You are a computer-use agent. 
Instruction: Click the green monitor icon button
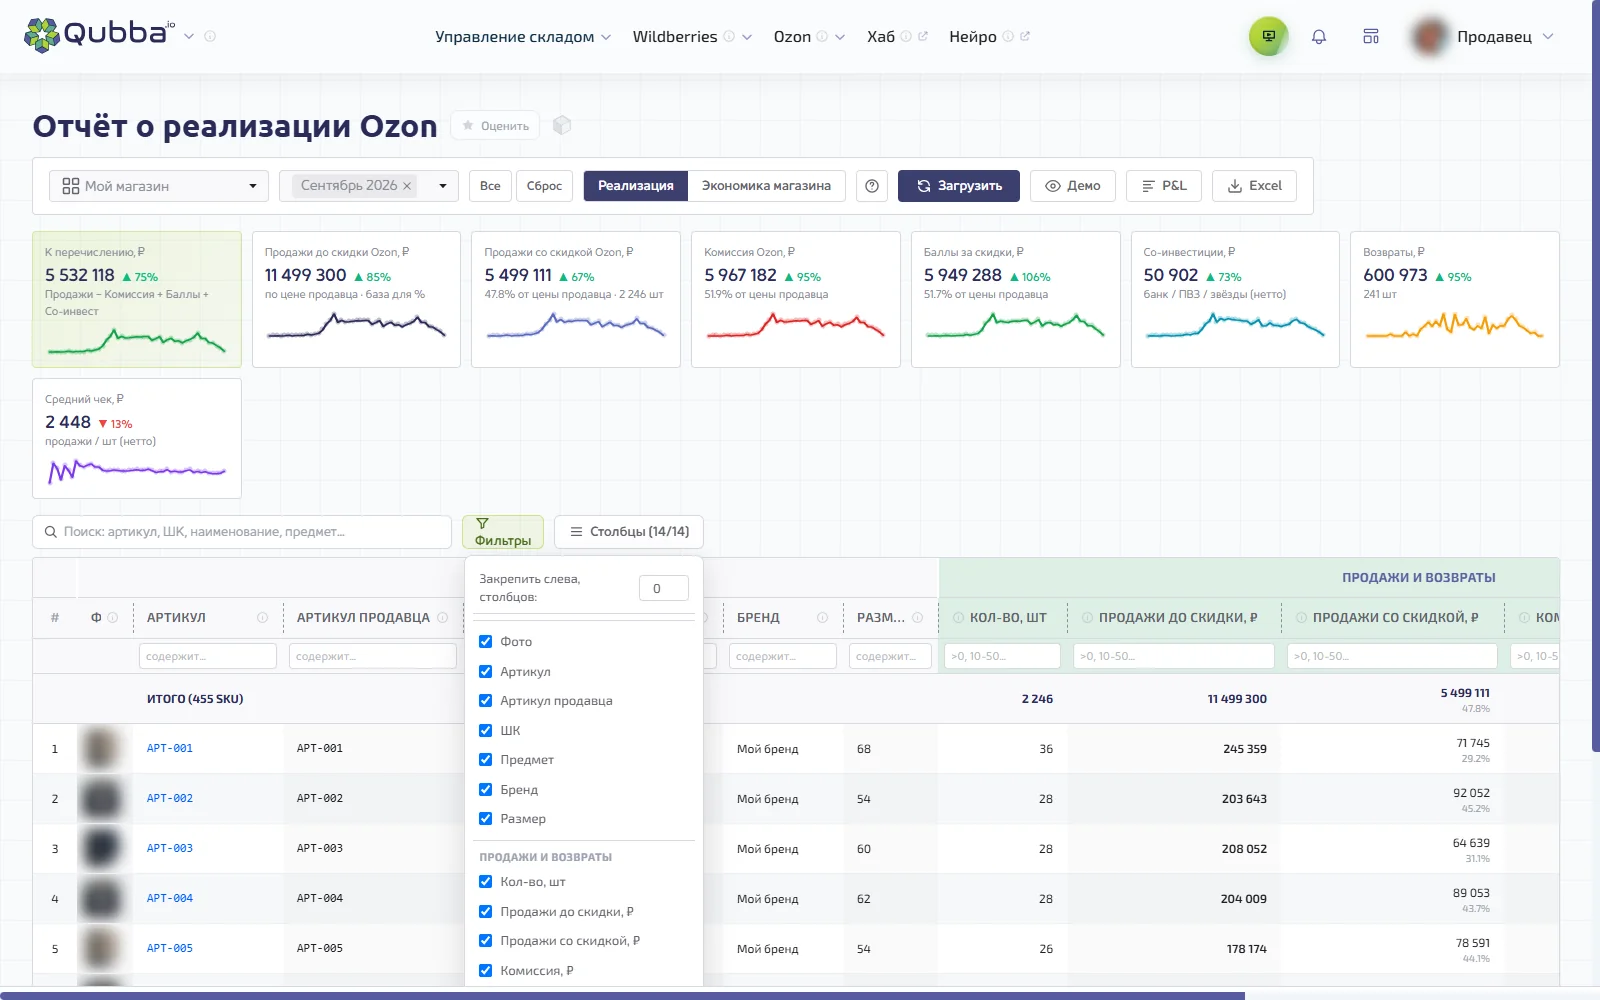click(1268, 37)
